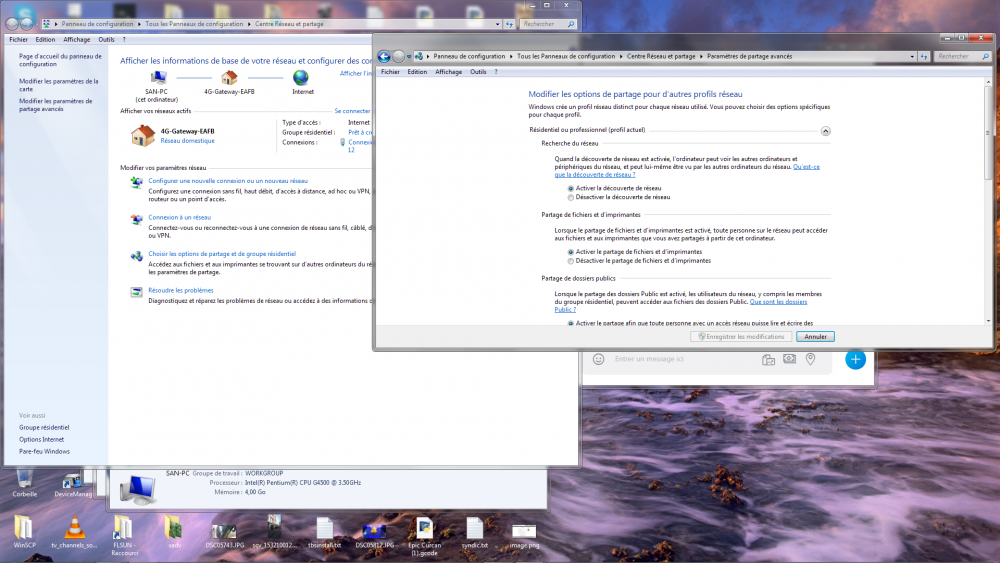Click the Internet globe icon in network map
The width and height of the screenshot is (1000, 563).
coord(300,78)
